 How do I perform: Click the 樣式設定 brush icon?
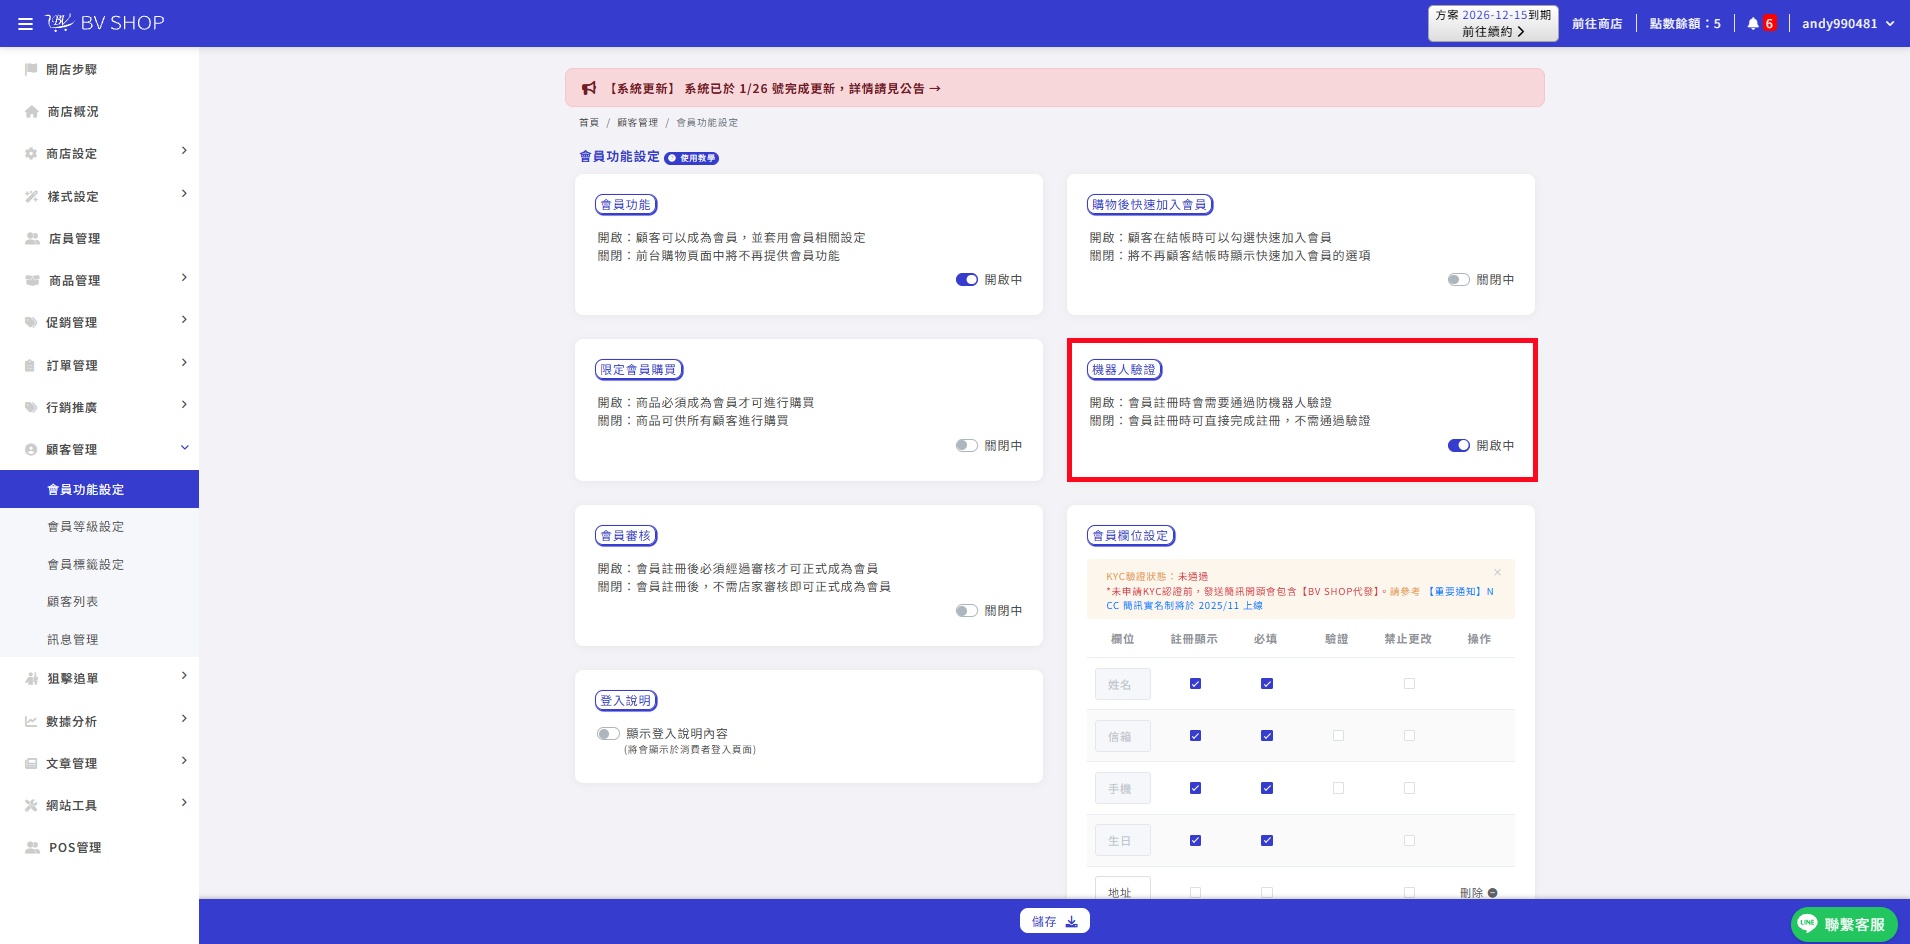(31, 197)
